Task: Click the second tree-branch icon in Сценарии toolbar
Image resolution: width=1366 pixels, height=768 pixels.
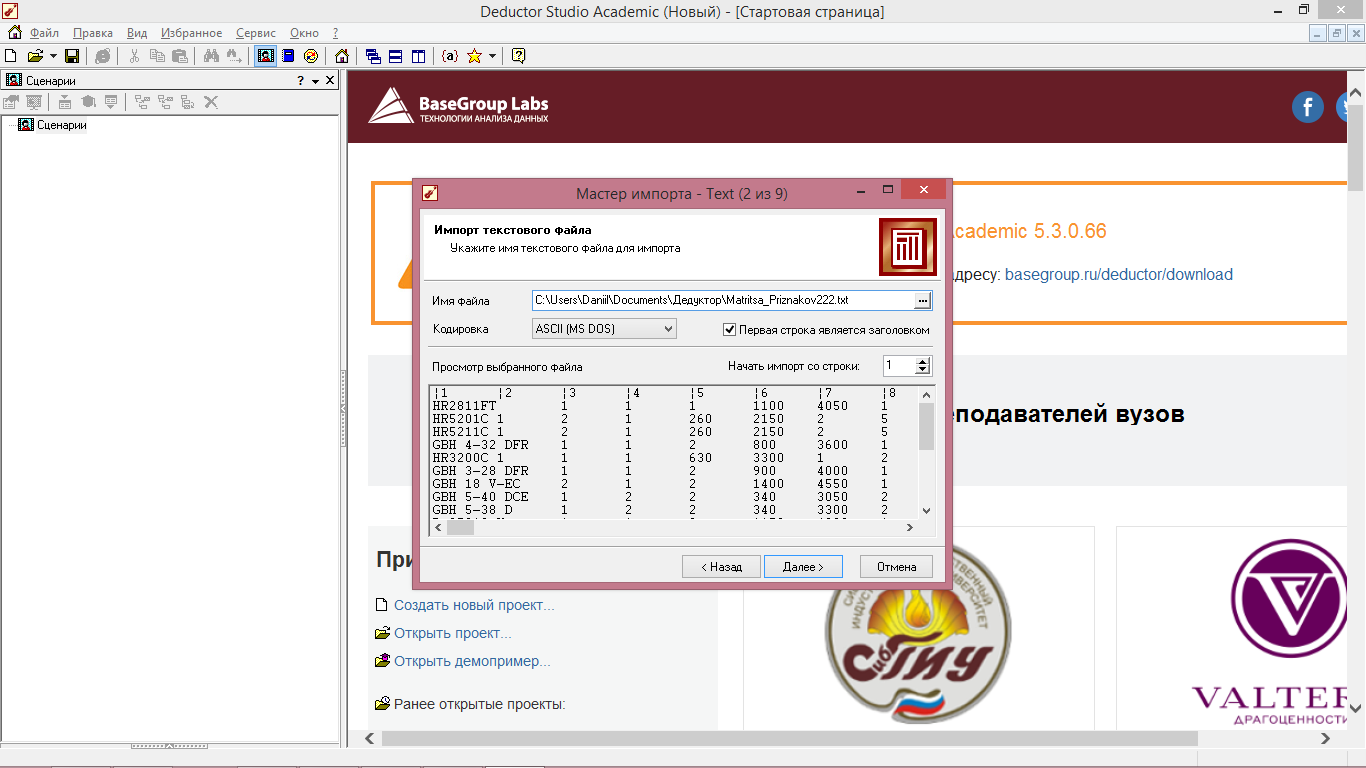Action: [x=165, y=102]
